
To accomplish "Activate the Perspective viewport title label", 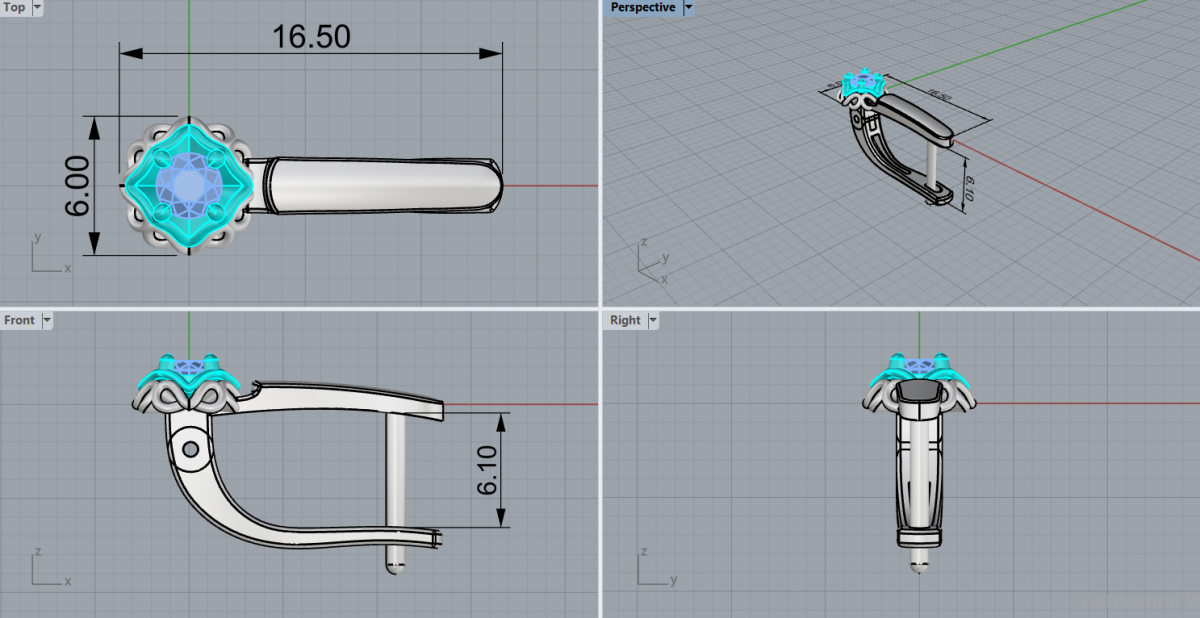I will click(x=642, y=8).
